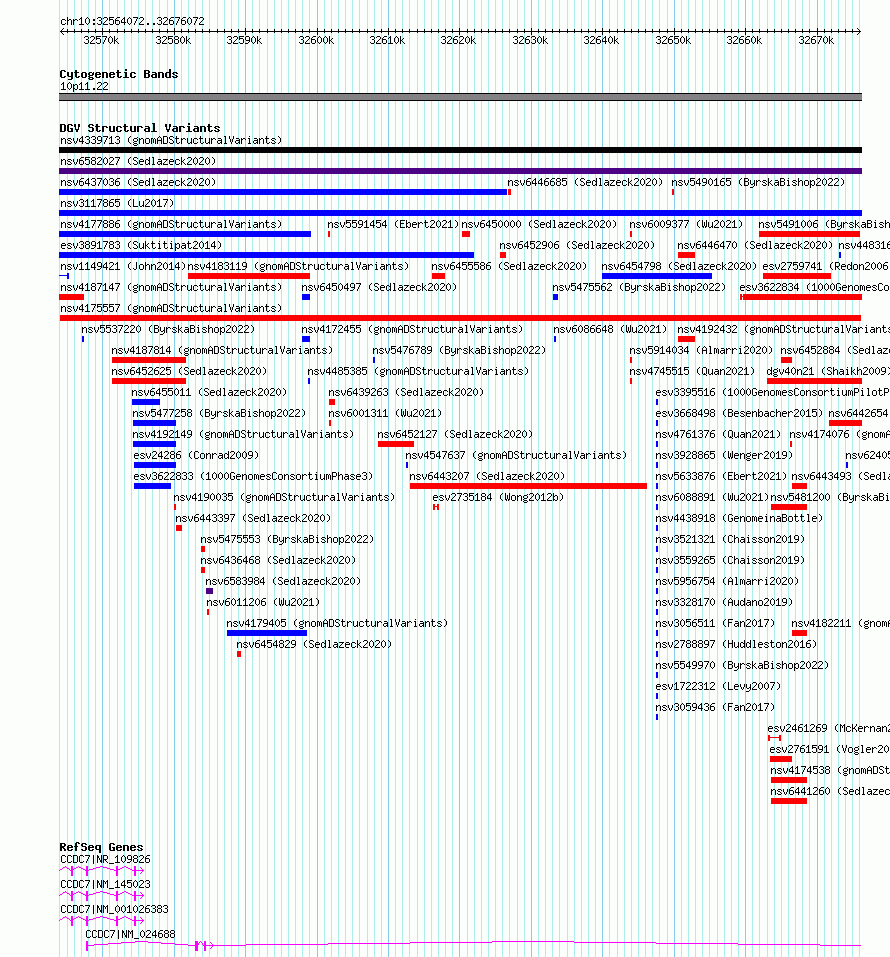
Task: Click nsv6443397 Sedlazeck2020 variant label
Action: 253,518
